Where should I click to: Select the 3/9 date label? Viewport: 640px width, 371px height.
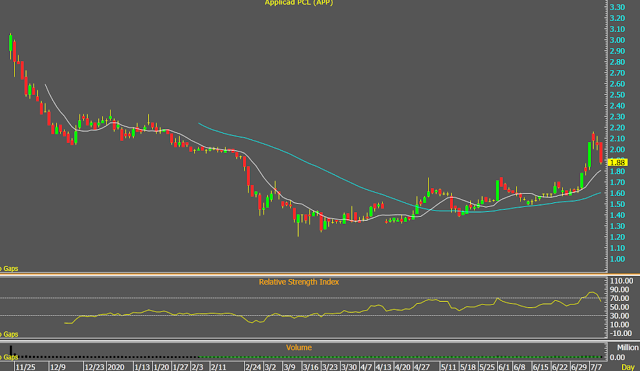tap(289, 367)
